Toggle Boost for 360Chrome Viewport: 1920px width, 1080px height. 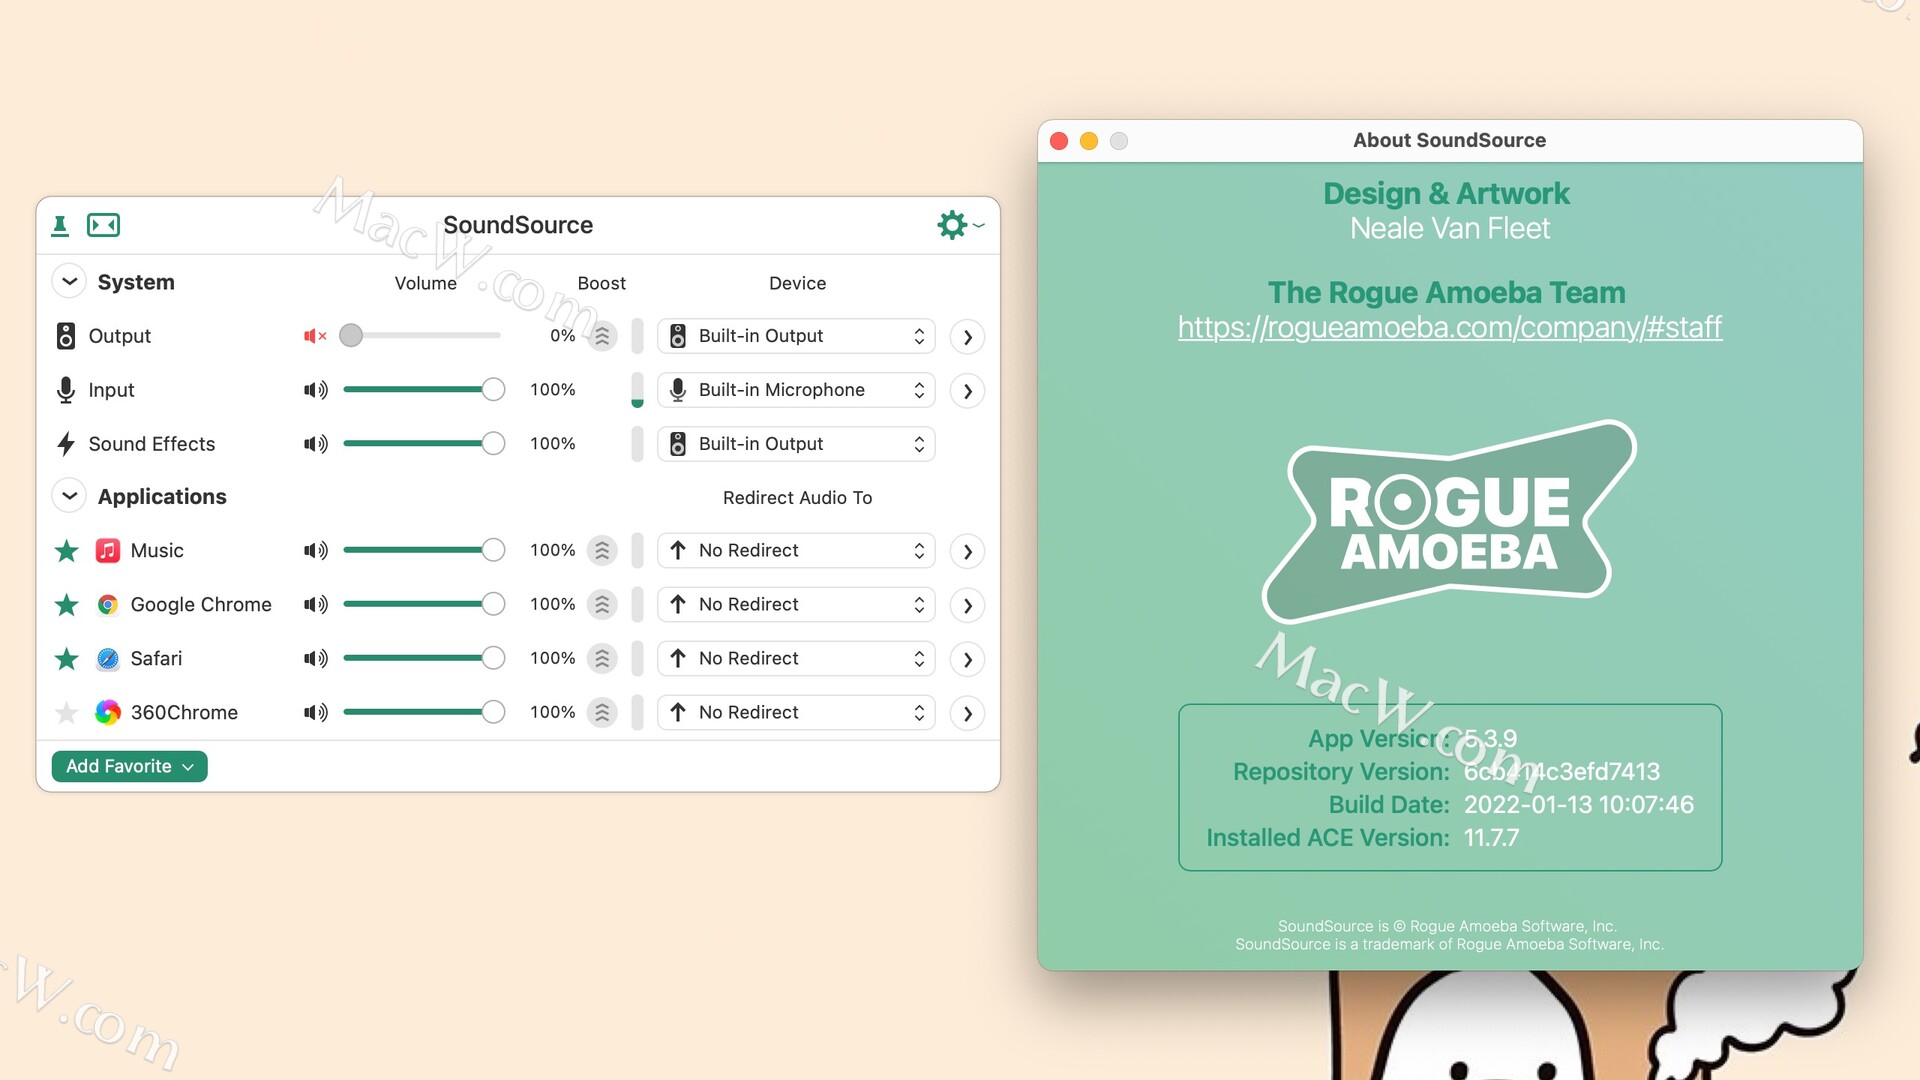pyautogui.click(x=602, y=712)
